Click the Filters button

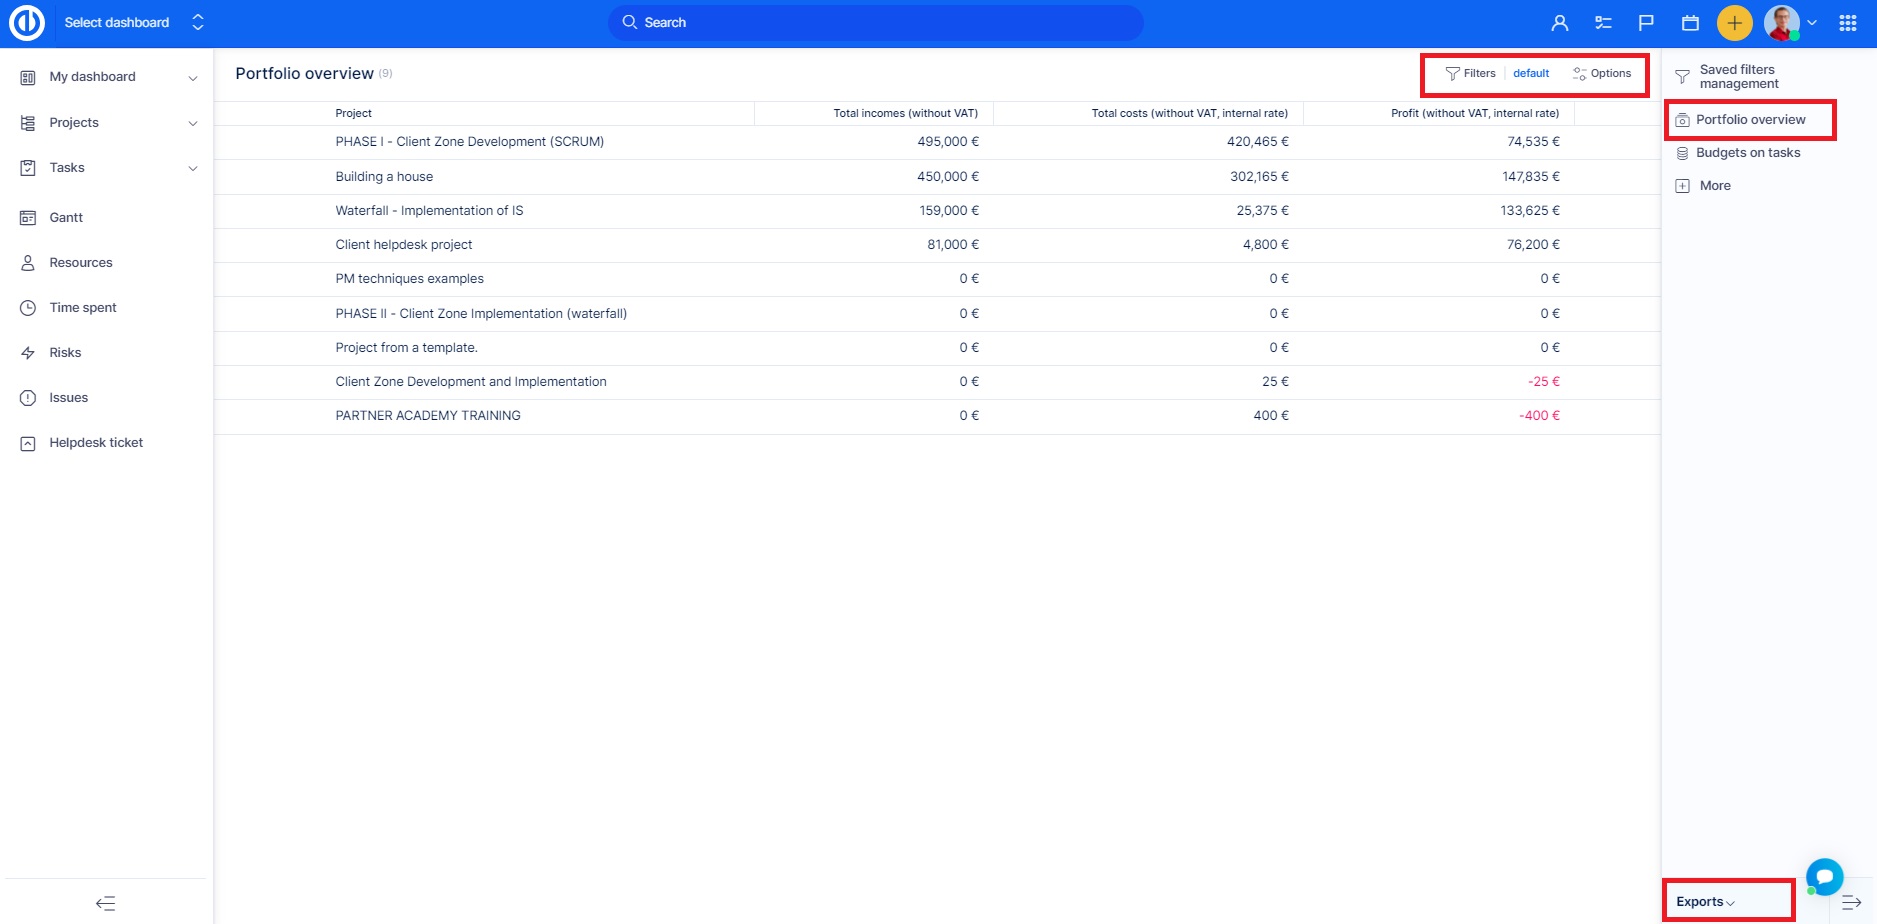point(1470,74)
